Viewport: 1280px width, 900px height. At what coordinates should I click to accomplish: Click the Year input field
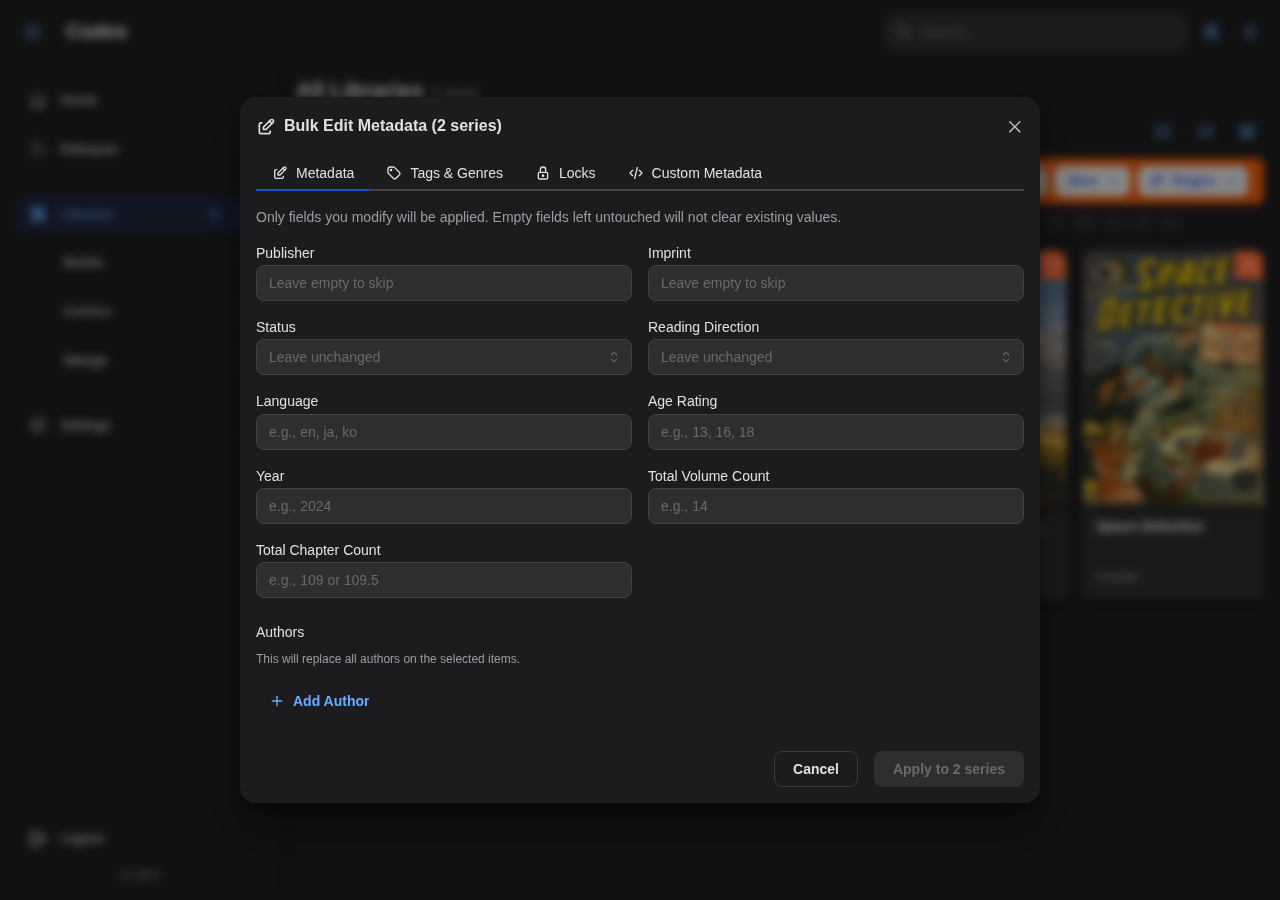pos(444,506)
